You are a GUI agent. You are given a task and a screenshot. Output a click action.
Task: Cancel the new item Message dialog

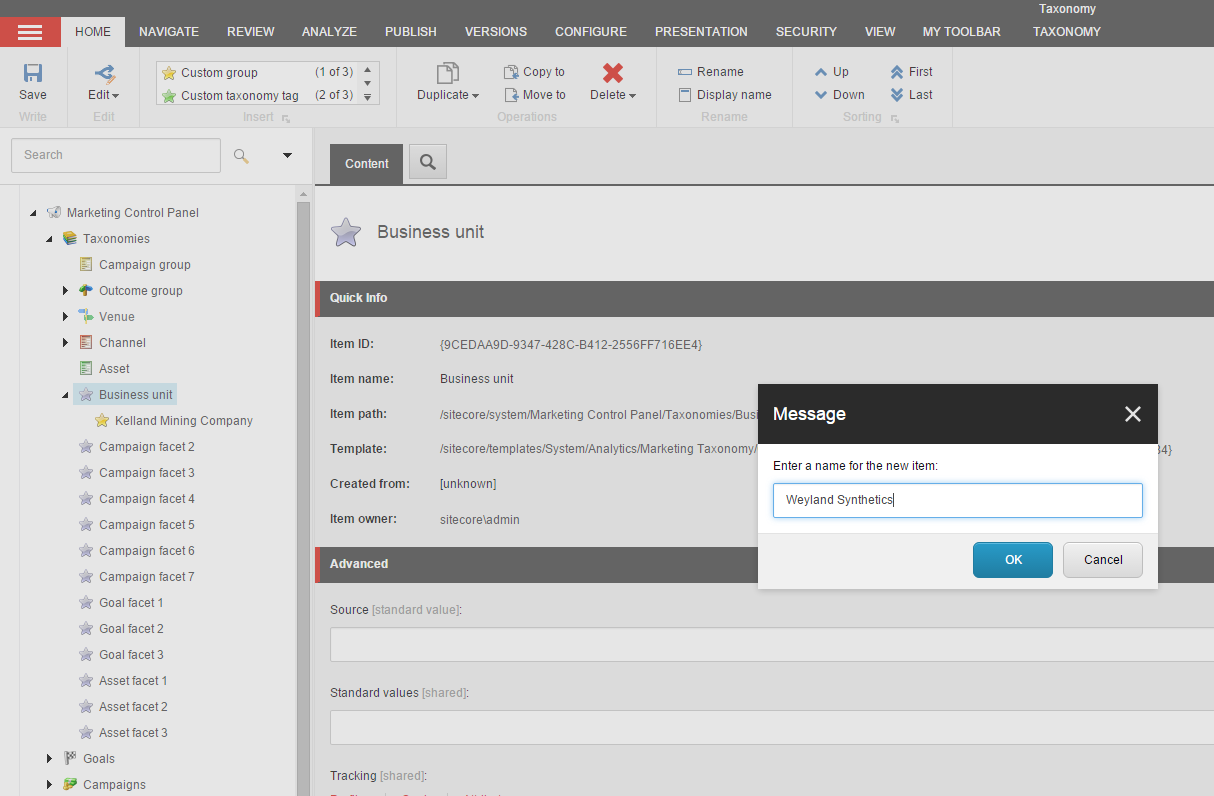[1103, 560]
